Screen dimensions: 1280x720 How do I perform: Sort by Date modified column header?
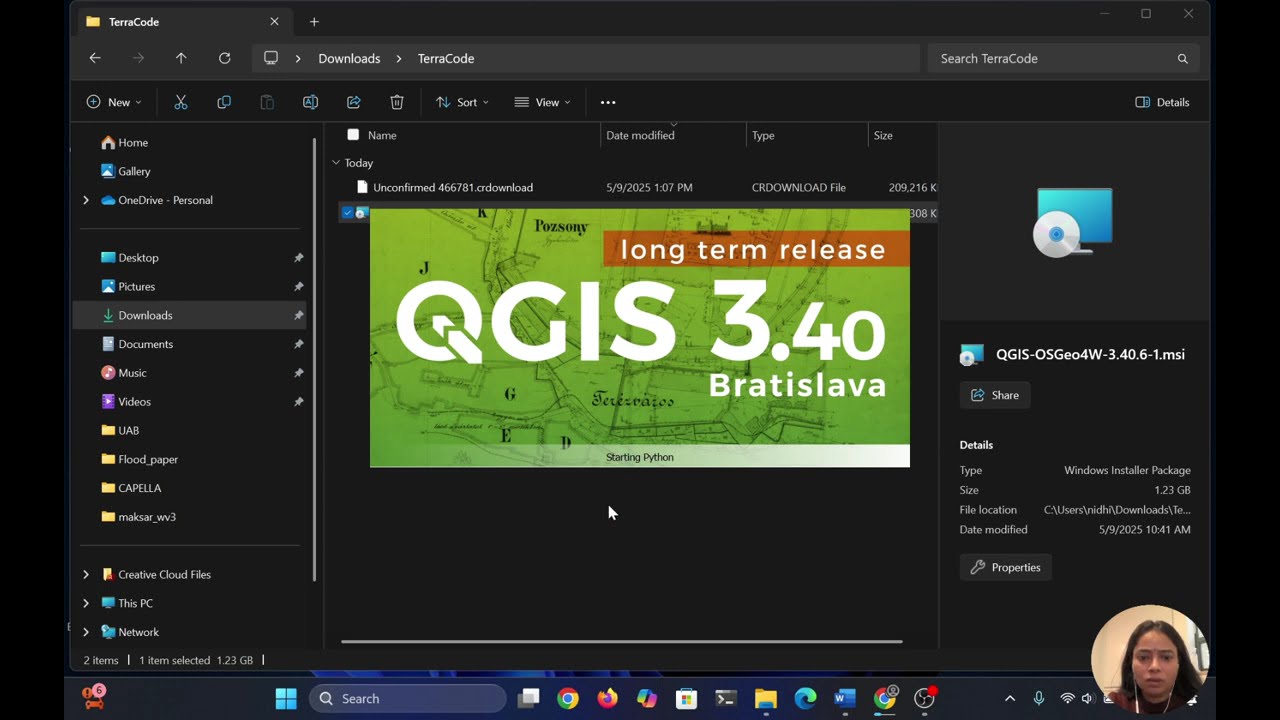pos(640,135)
